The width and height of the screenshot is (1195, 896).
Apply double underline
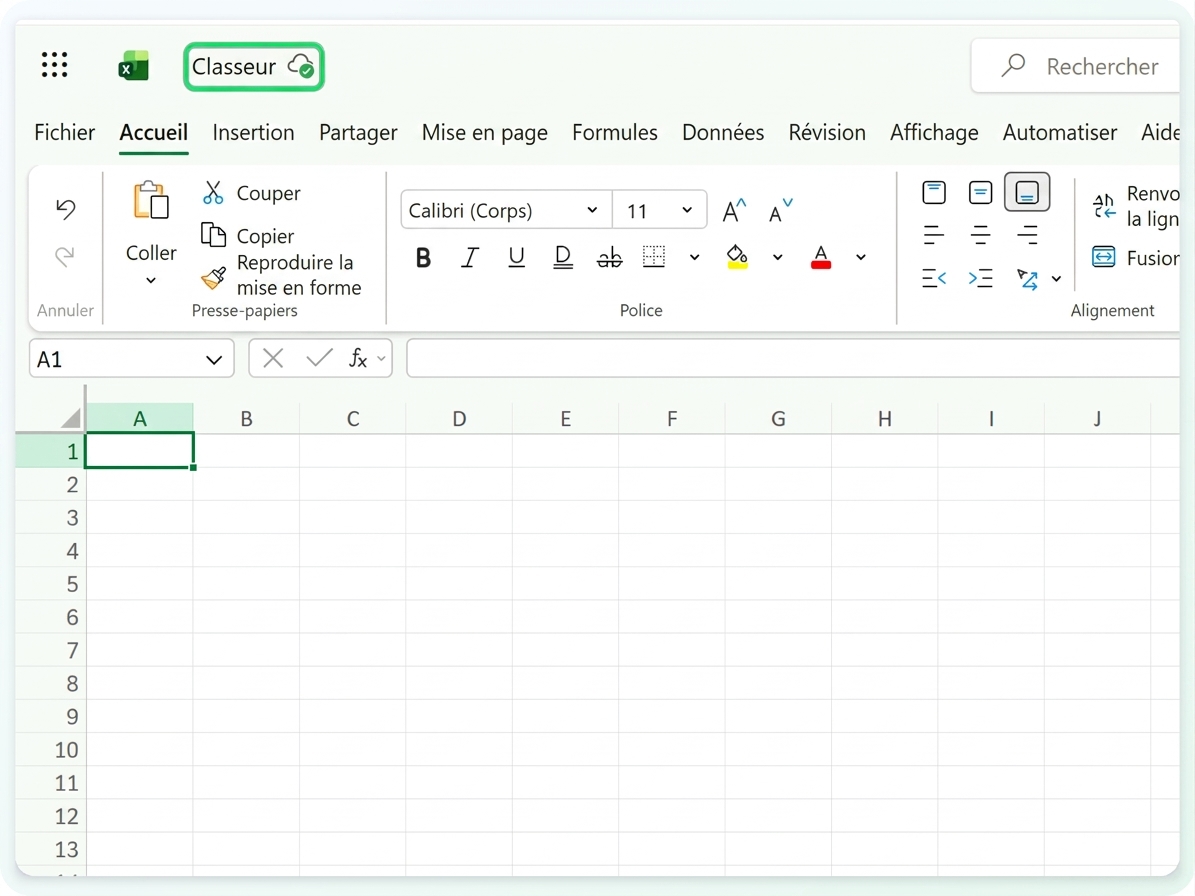pos(562,258)
